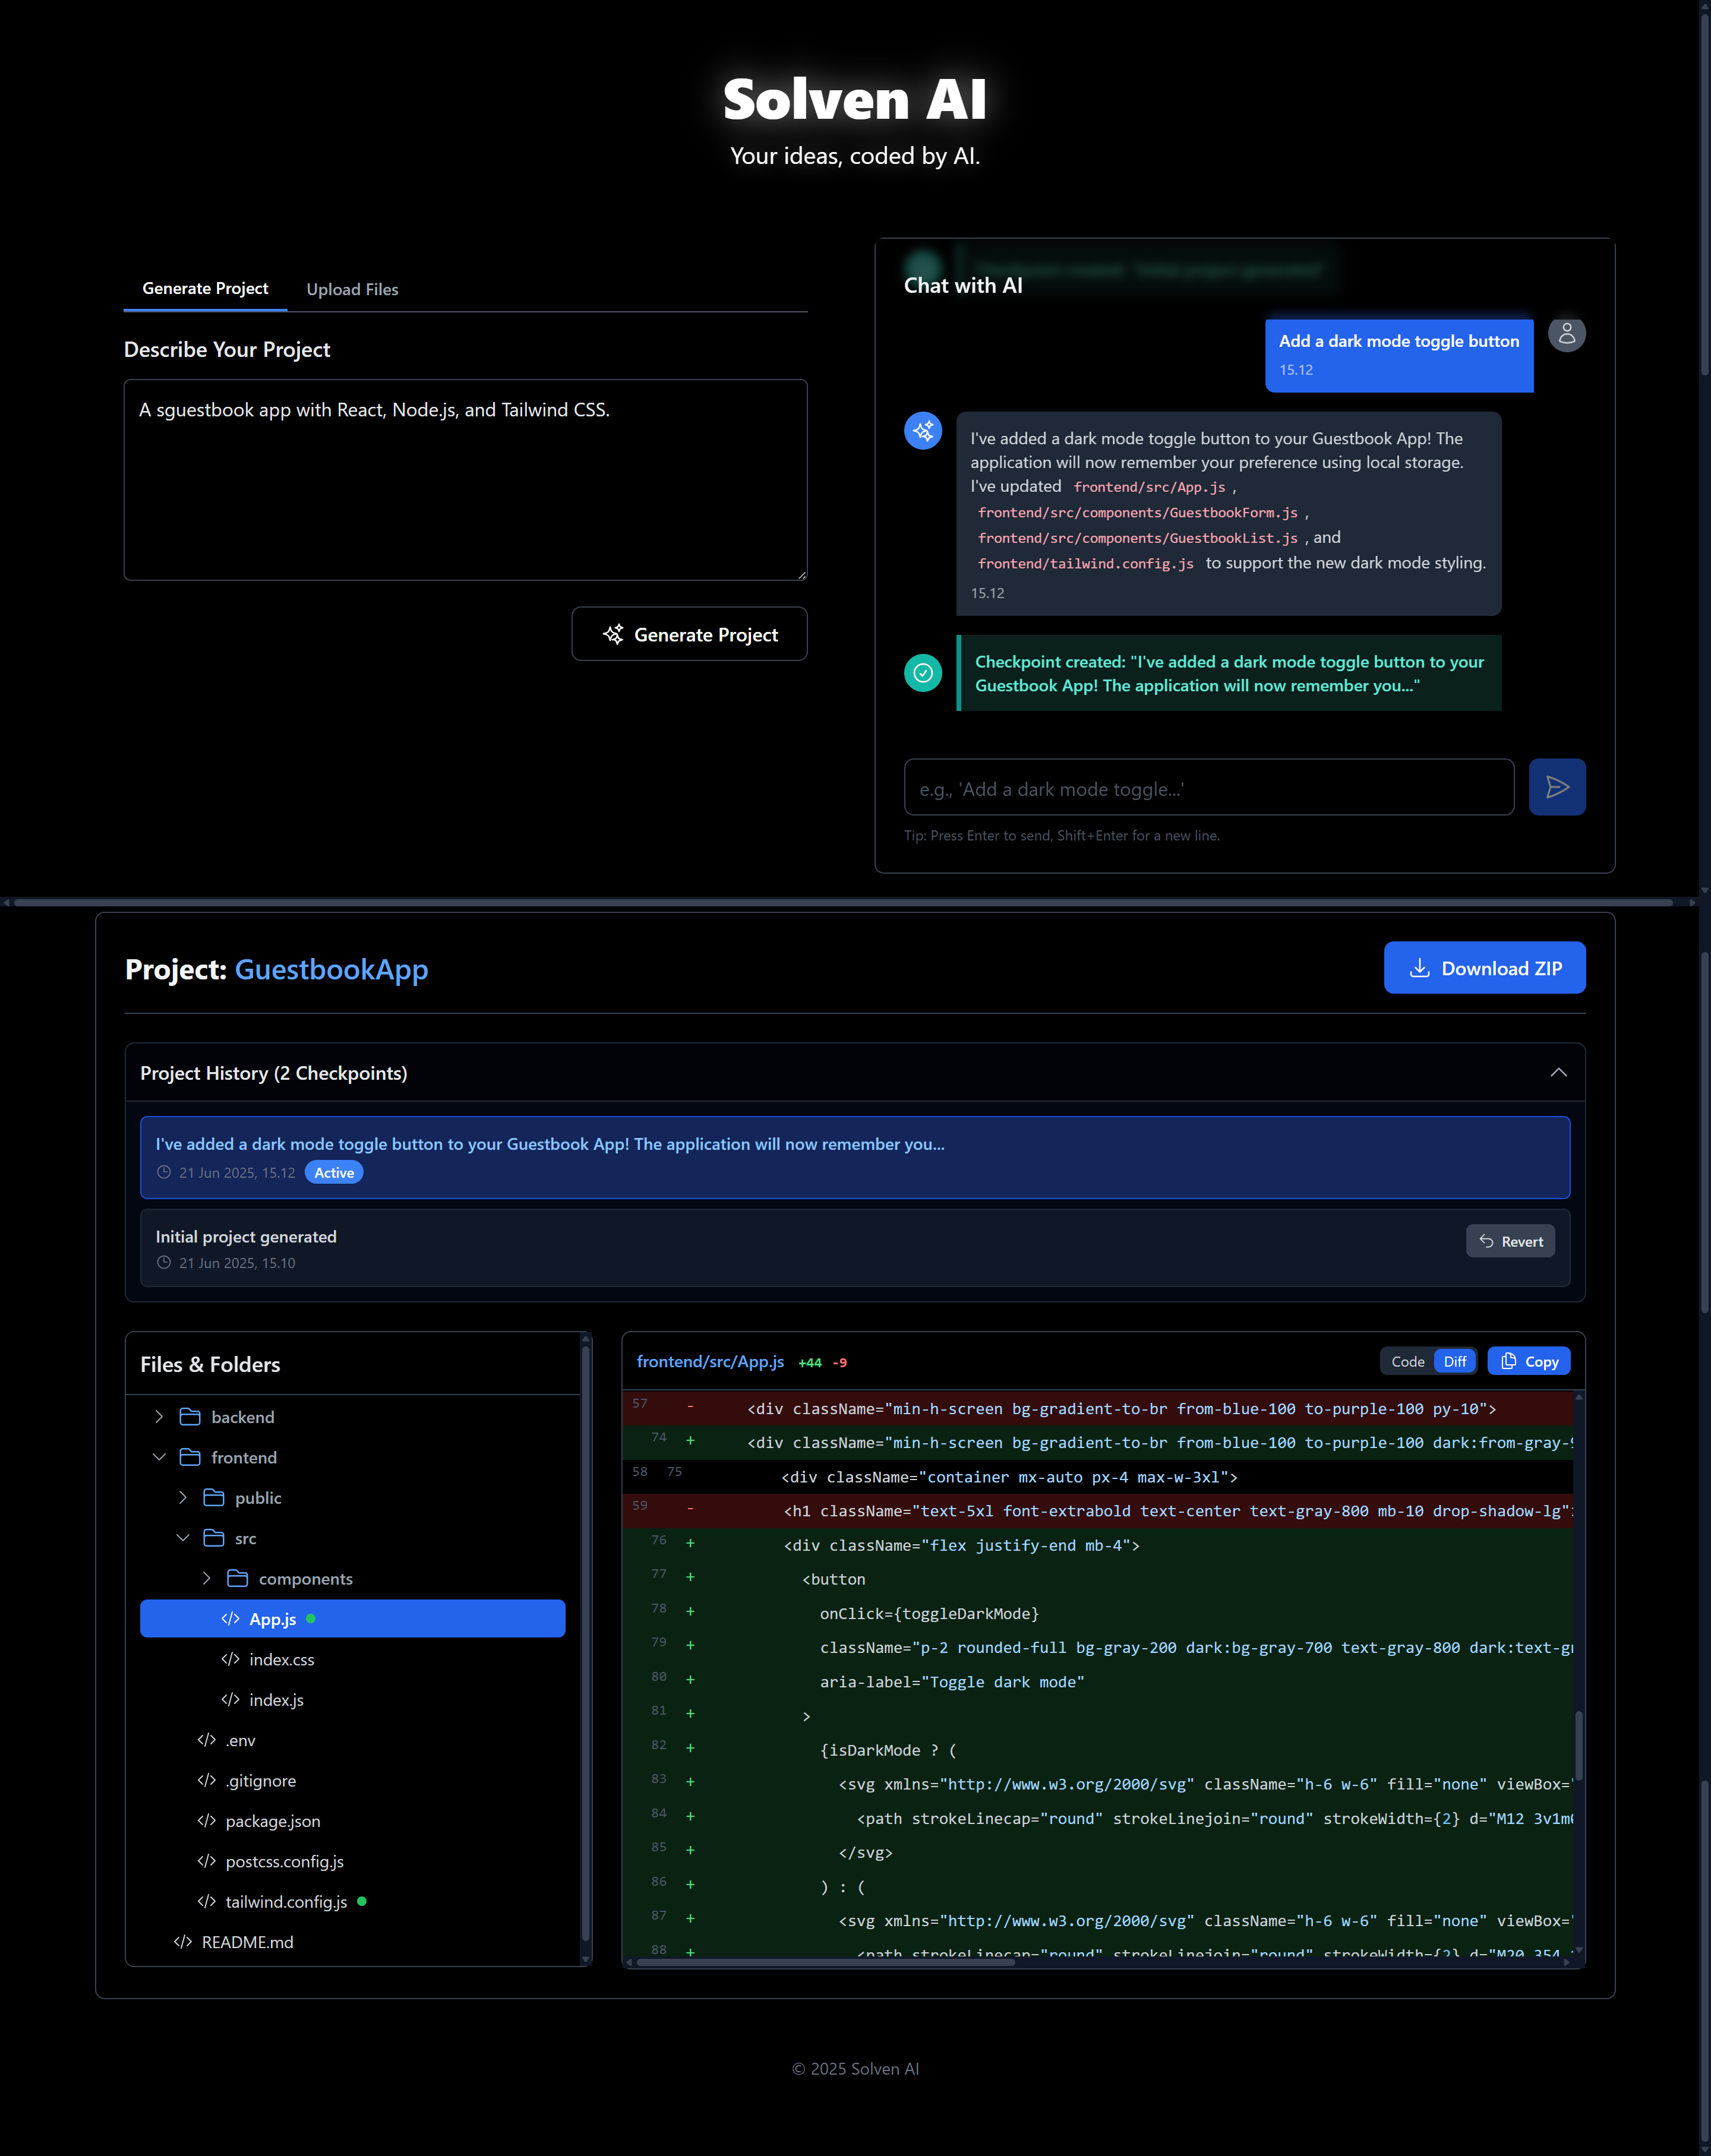The image size is (1711, 2156).
Task: Click the AI sparkle avatar icon
Action: click(x=922, y=431)
